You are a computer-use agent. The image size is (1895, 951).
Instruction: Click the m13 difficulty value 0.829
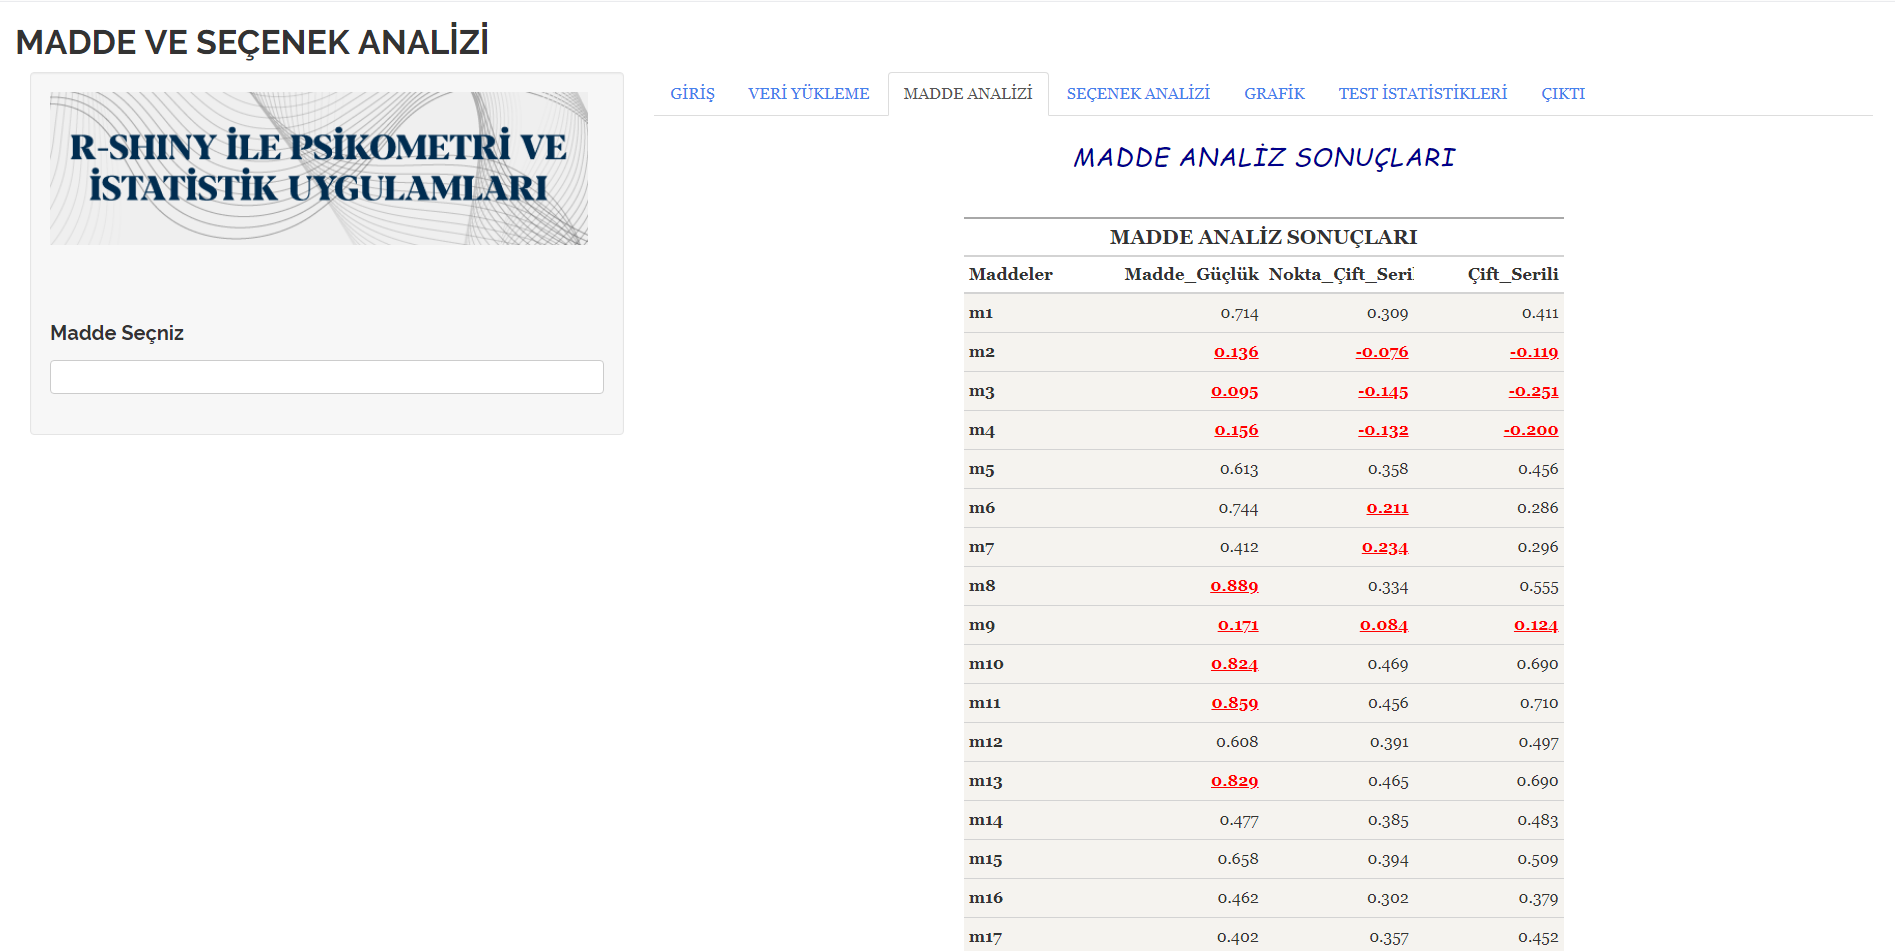[1234, 781]
